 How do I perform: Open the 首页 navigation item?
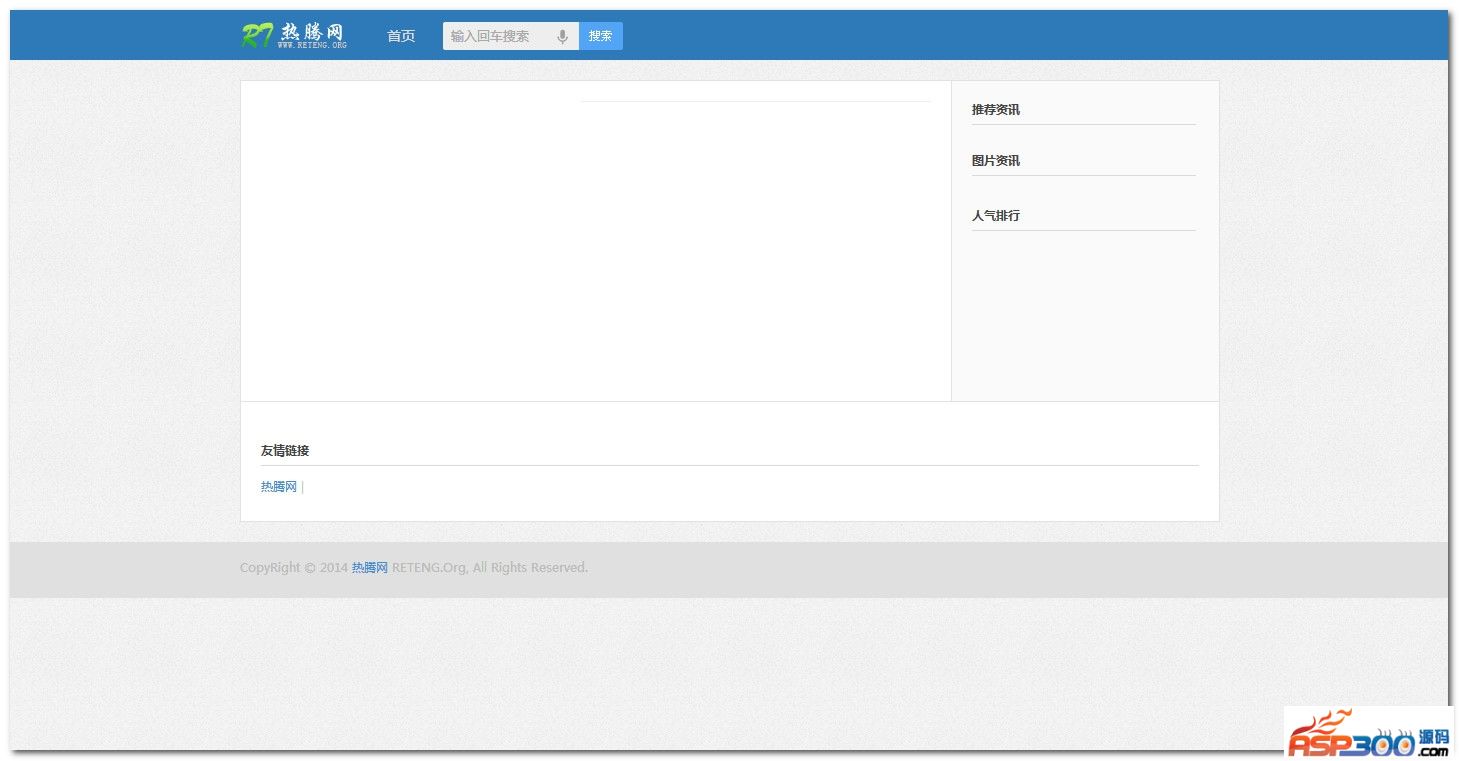coord(401,36)
